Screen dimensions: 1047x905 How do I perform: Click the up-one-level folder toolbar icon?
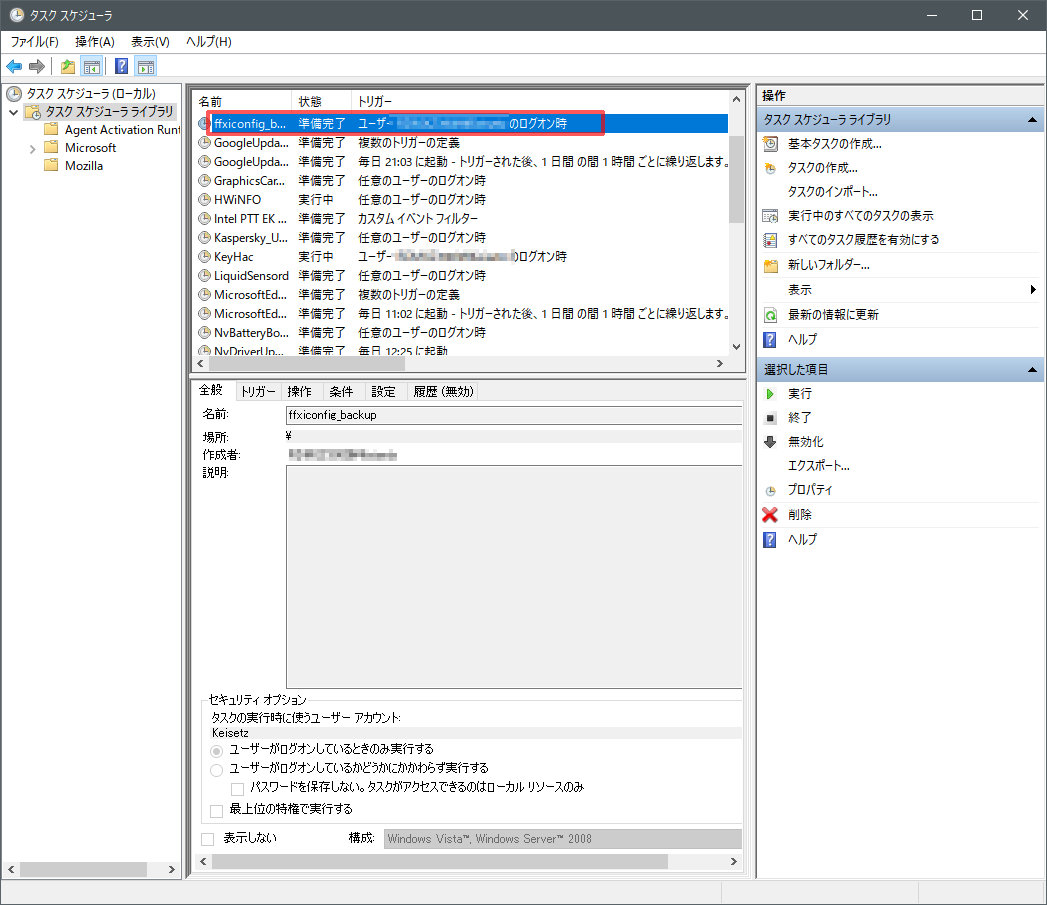pyautogui.click(x=67, y=66)
